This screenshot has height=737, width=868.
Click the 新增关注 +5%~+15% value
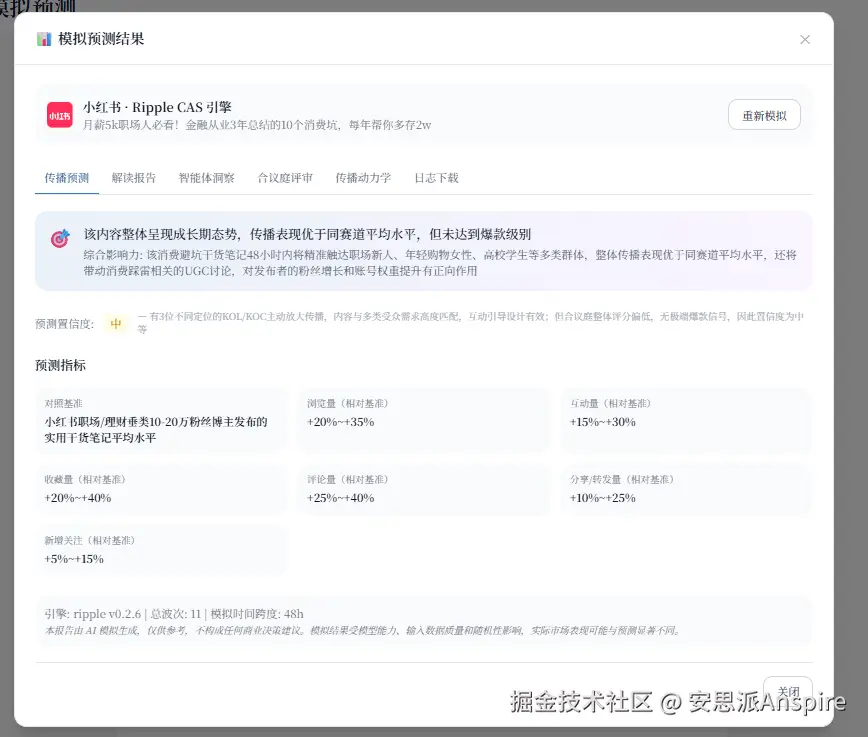(x=74, y=559)
